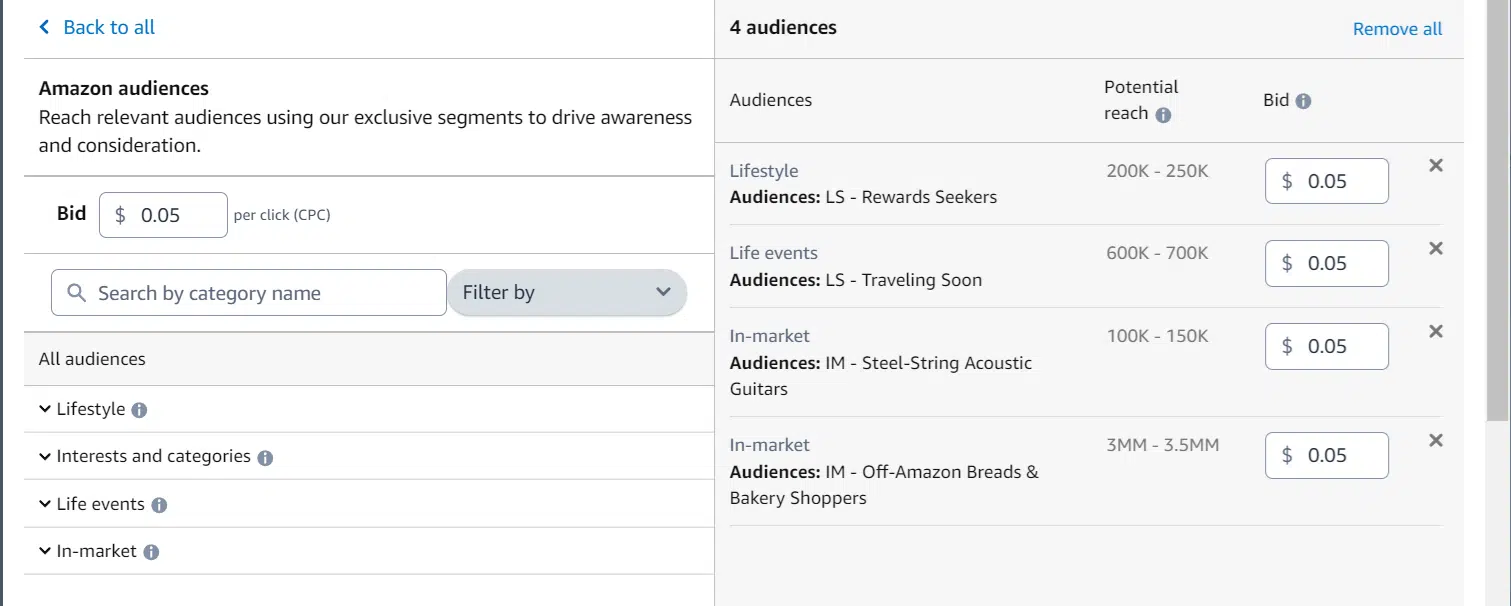
Task: Click the Amazon audiences heading
Action: (124, 89)
